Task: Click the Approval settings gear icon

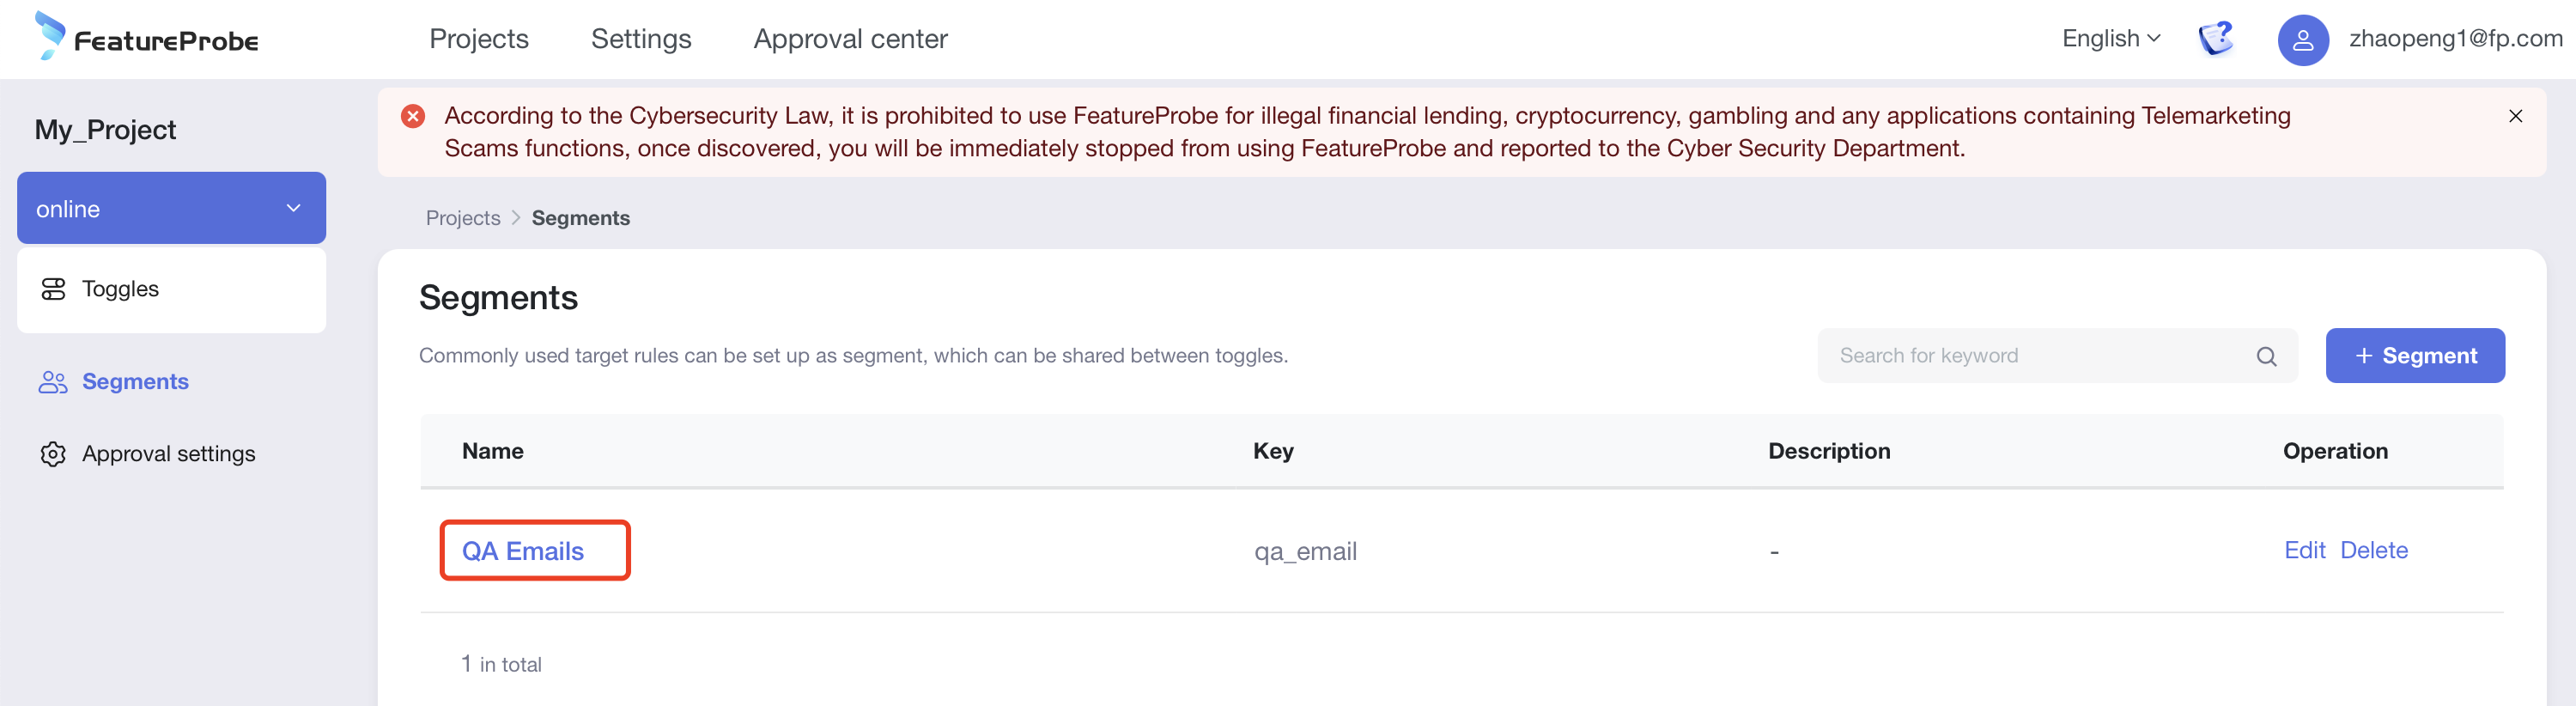Action: pyautogui.click(x=53, y=454)
